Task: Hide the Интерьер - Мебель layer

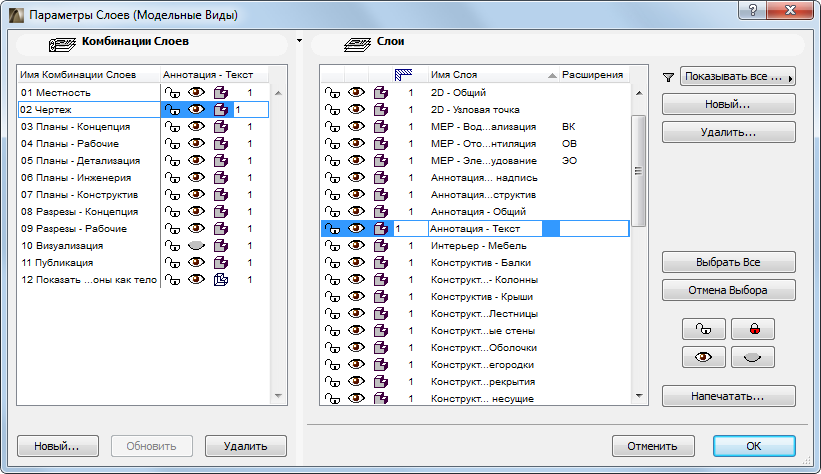Action: pos(357,246)
